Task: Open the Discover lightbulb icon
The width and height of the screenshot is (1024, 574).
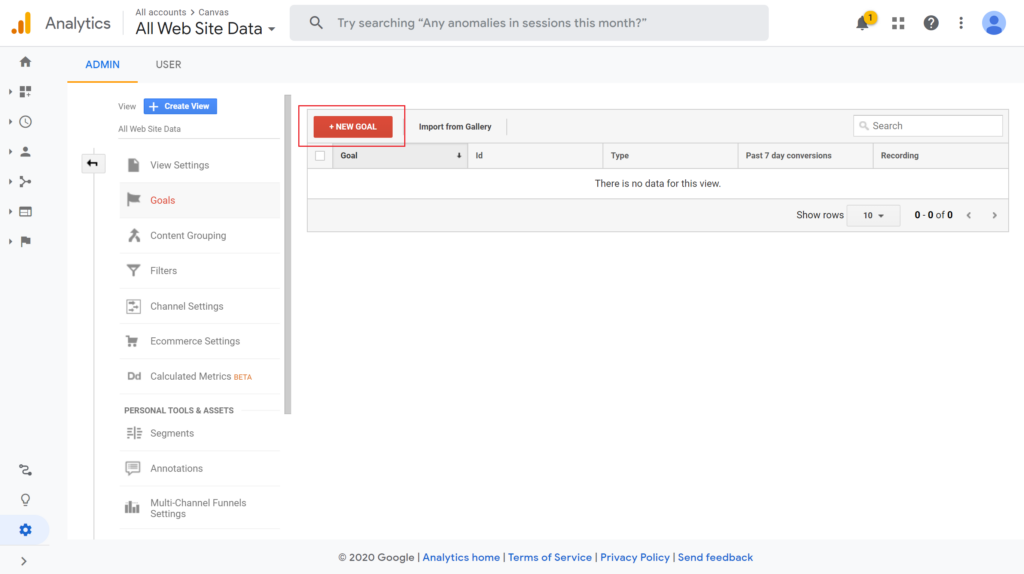Action: click(25, 500)
